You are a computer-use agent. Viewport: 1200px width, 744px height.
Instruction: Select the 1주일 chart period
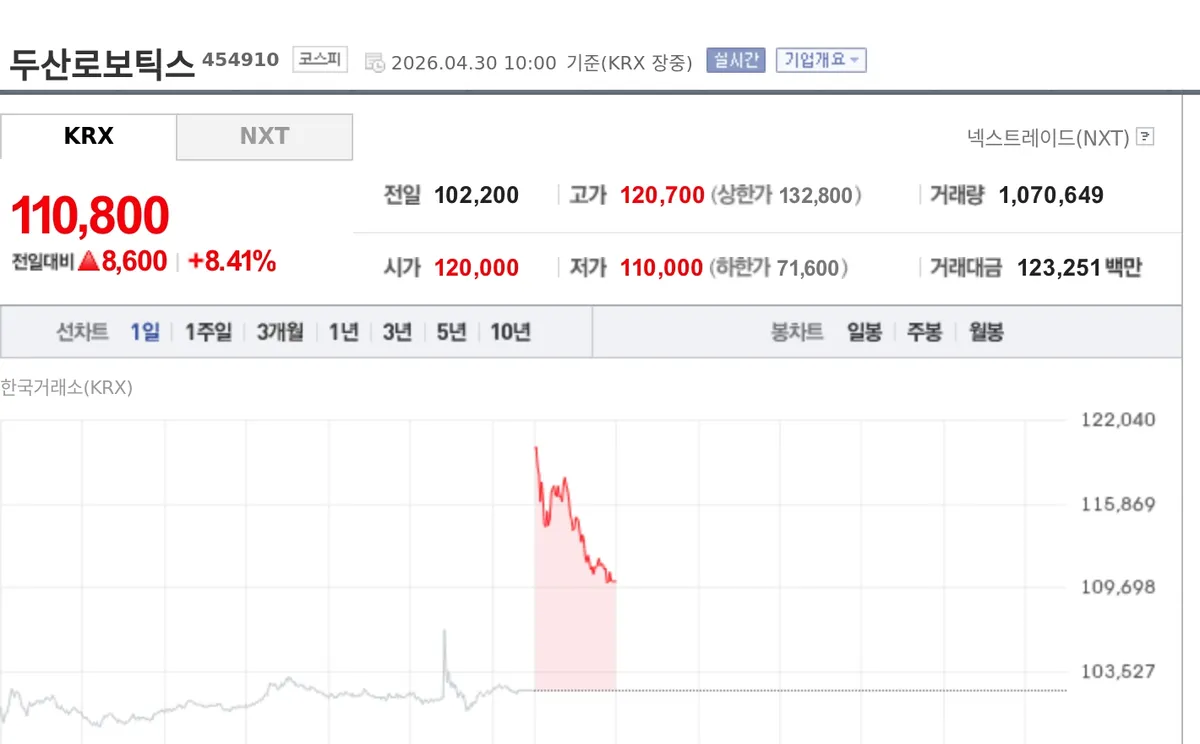pos(207,333)
